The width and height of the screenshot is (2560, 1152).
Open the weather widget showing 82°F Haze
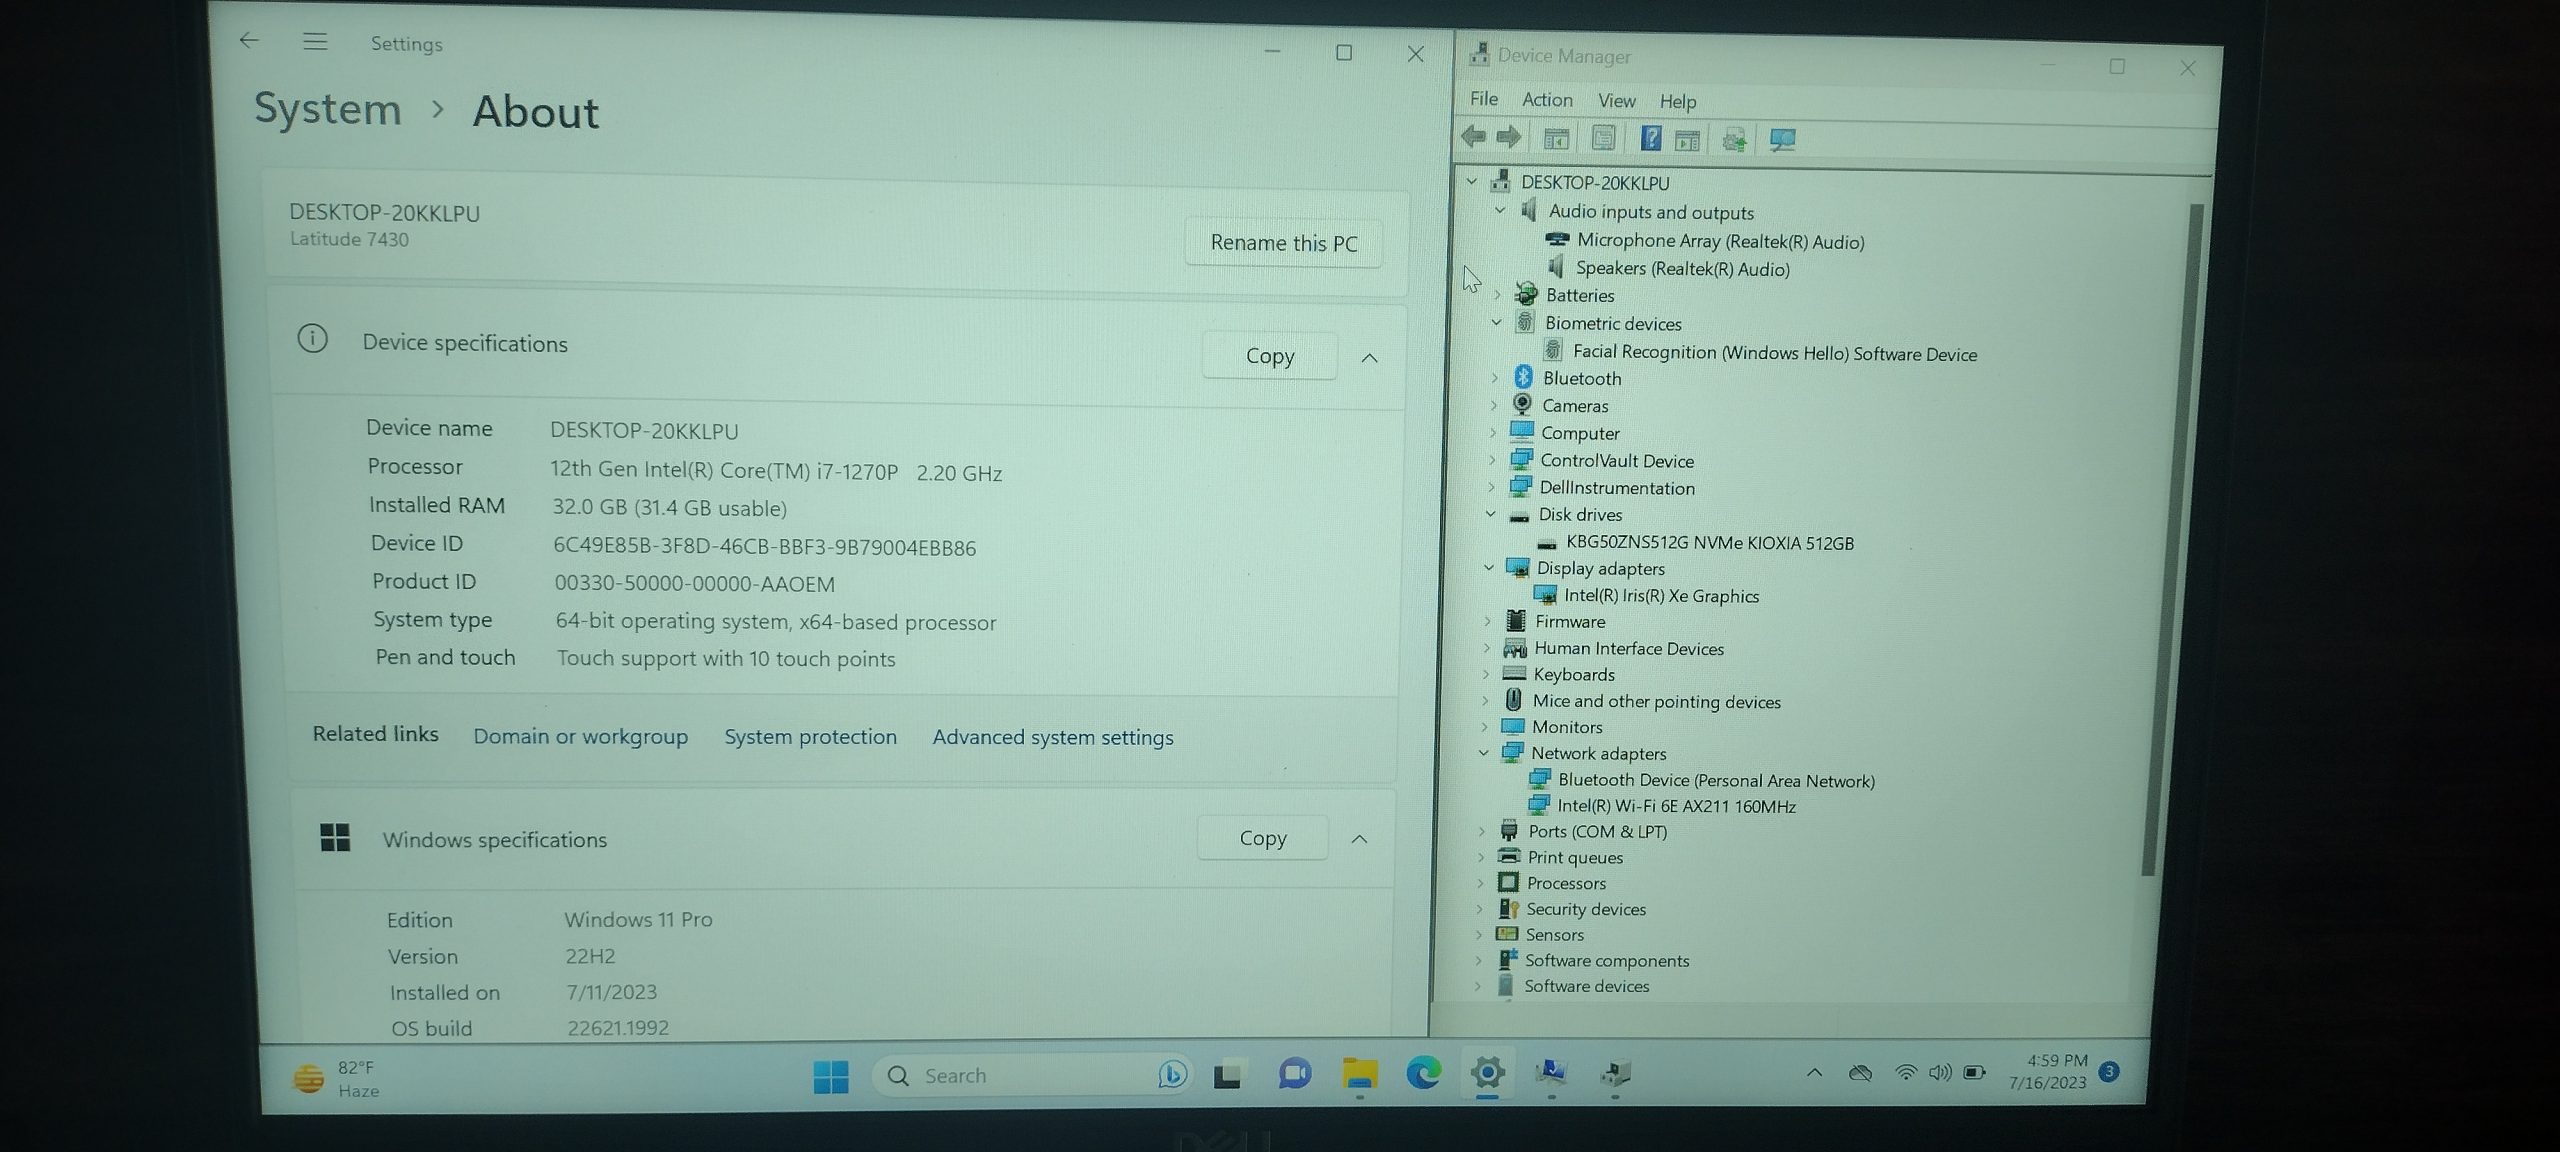(336, 1079)
